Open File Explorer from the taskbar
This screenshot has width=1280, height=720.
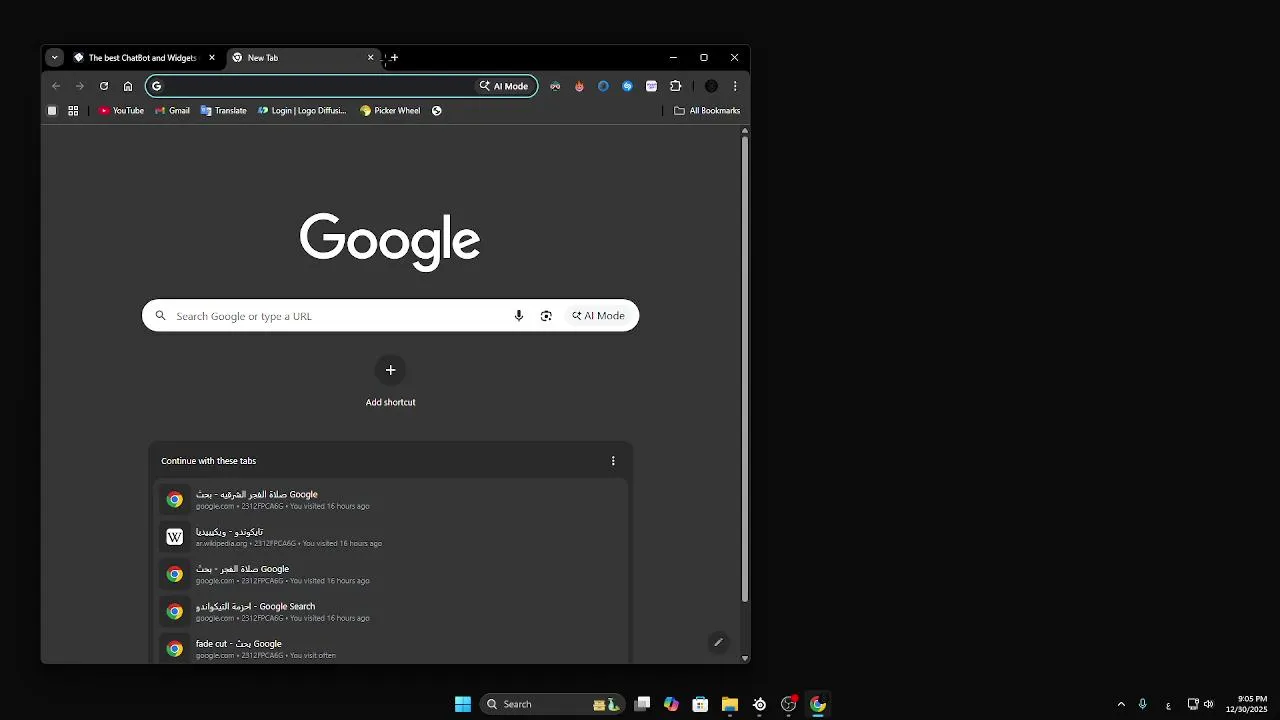730,704
